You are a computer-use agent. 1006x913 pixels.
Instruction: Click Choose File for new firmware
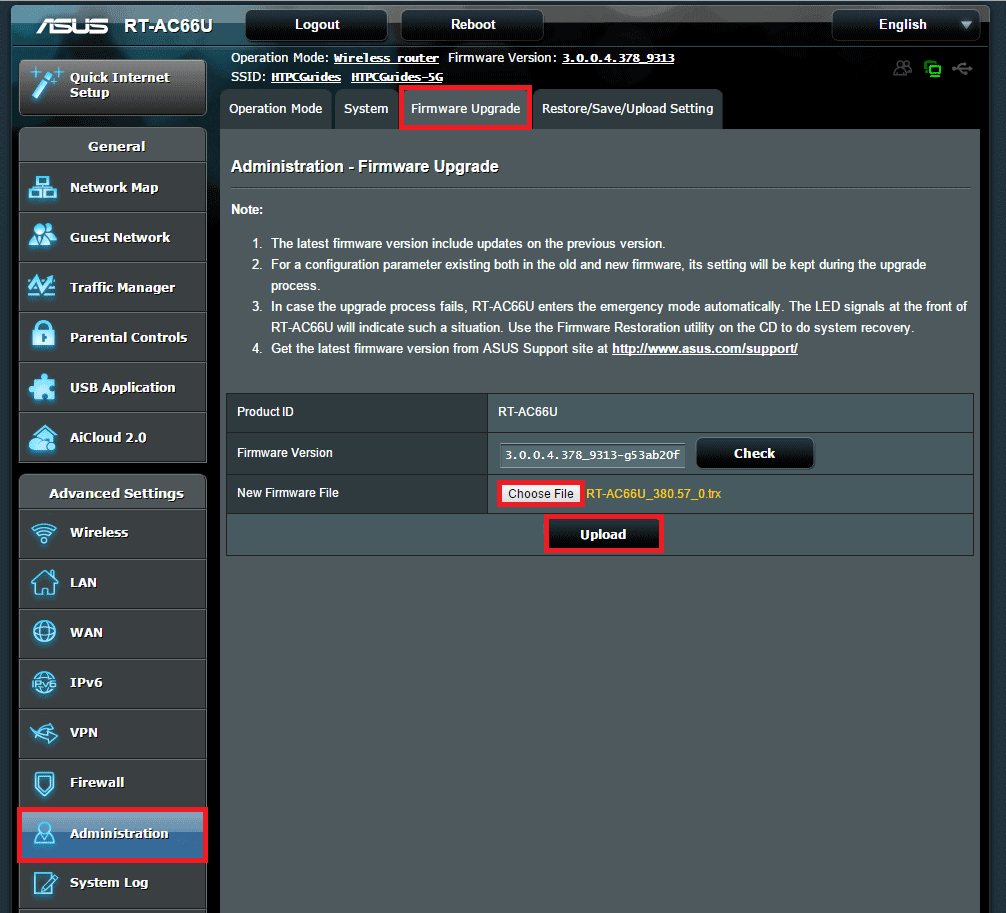[541, 494]
